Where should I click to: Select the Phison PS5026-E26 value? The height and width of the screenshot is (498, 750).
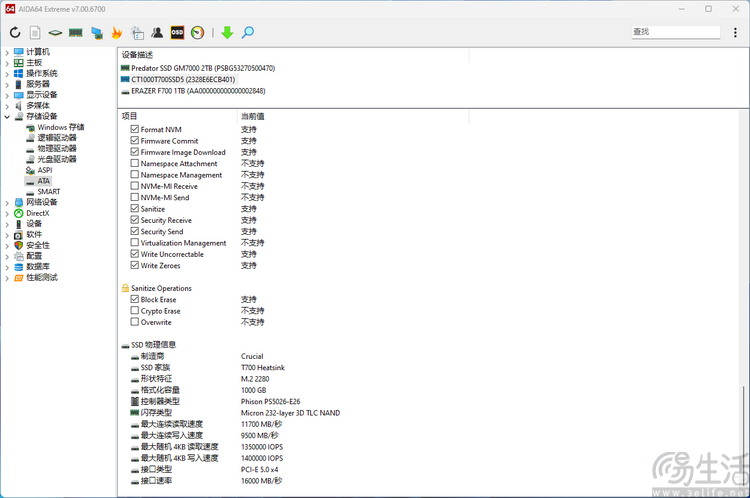(271, 401)
